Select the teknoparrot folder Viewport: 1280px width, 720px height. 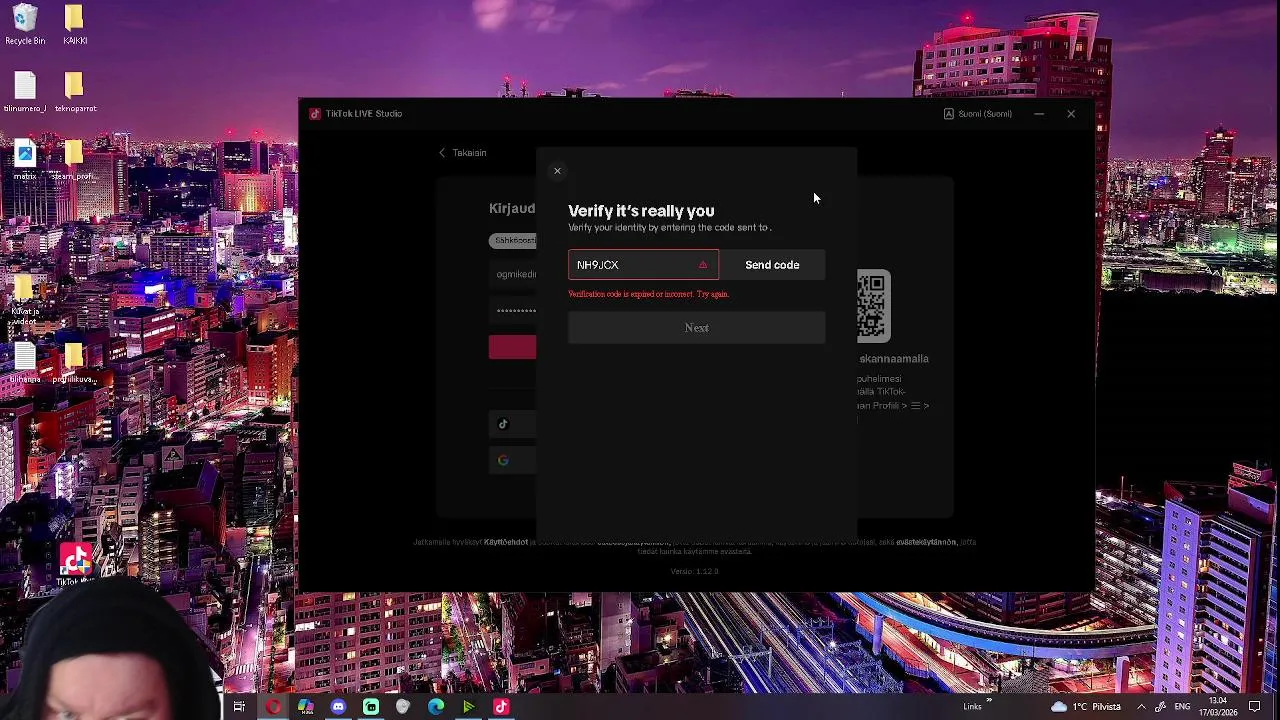(x=74, y=93)
